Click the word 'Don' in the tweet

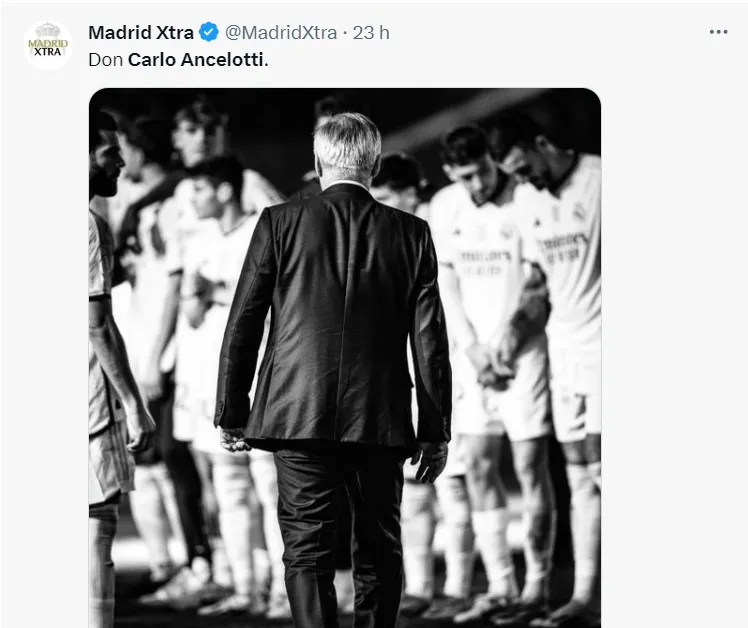click(x=105, y=59)
